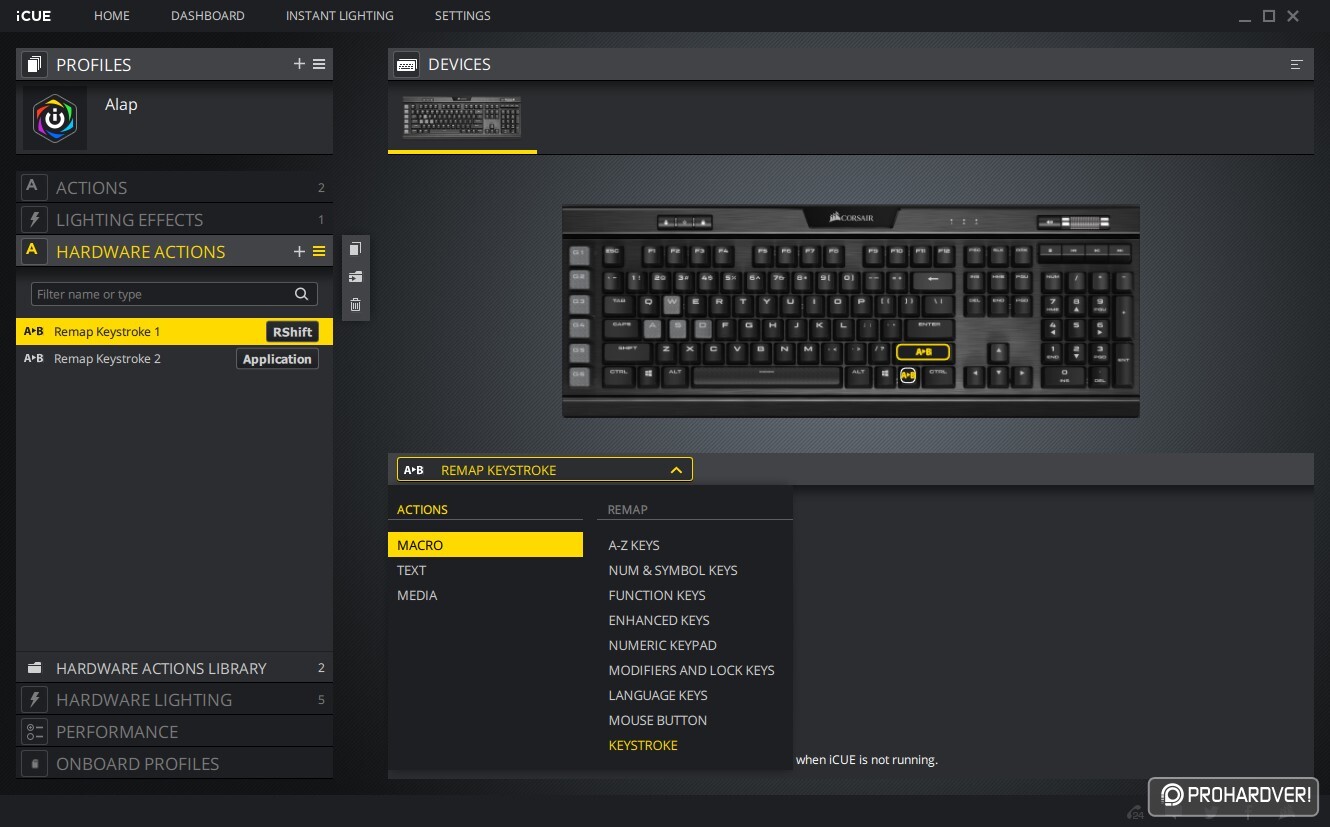Select Remap Keystroke 1 action
1330x827 pixels.
tap(174, 331)
